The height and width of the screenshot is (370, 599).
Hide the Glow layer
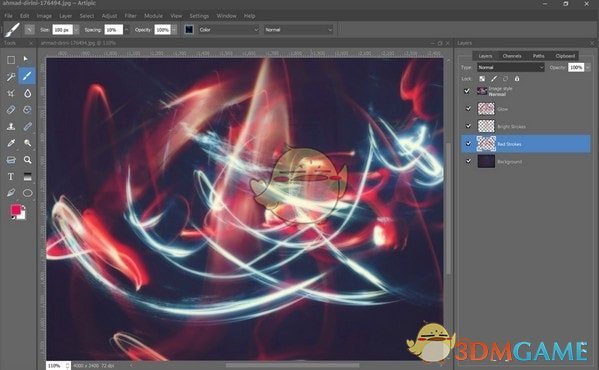tap(468, 109)
